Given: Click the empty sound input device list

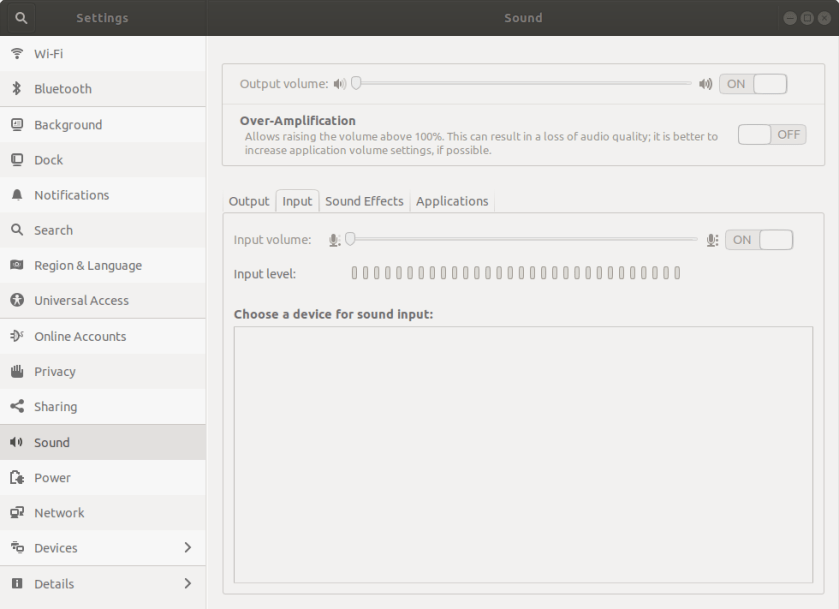Looking at the screenshot, I should pos(523,455).
